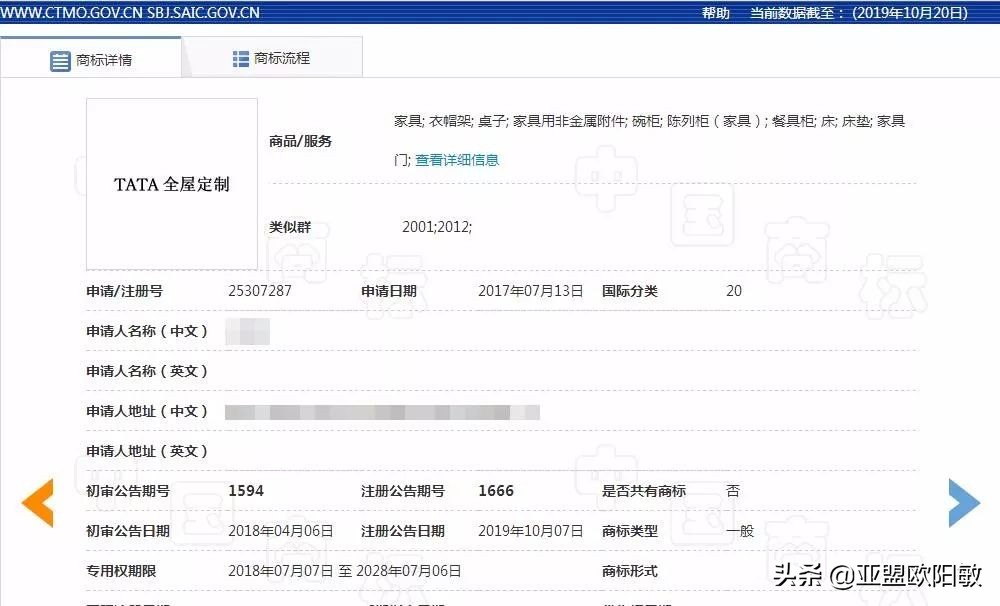
Task: Click the right blue navigation arrow
Action: pyautogui.click(x=963, y=503)
